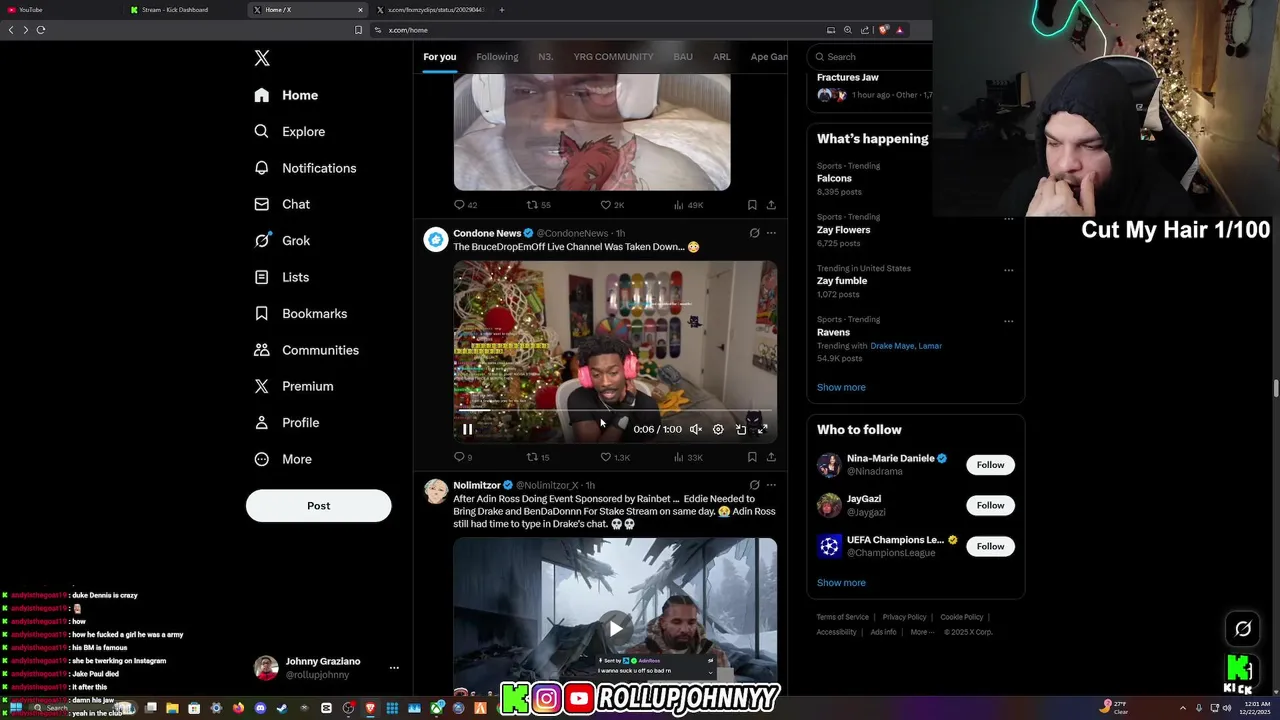The image size is (1280, 720).
Task: Follow Nina-Marie Daniele
Action: pyautogui.click(x=990, y=465)
